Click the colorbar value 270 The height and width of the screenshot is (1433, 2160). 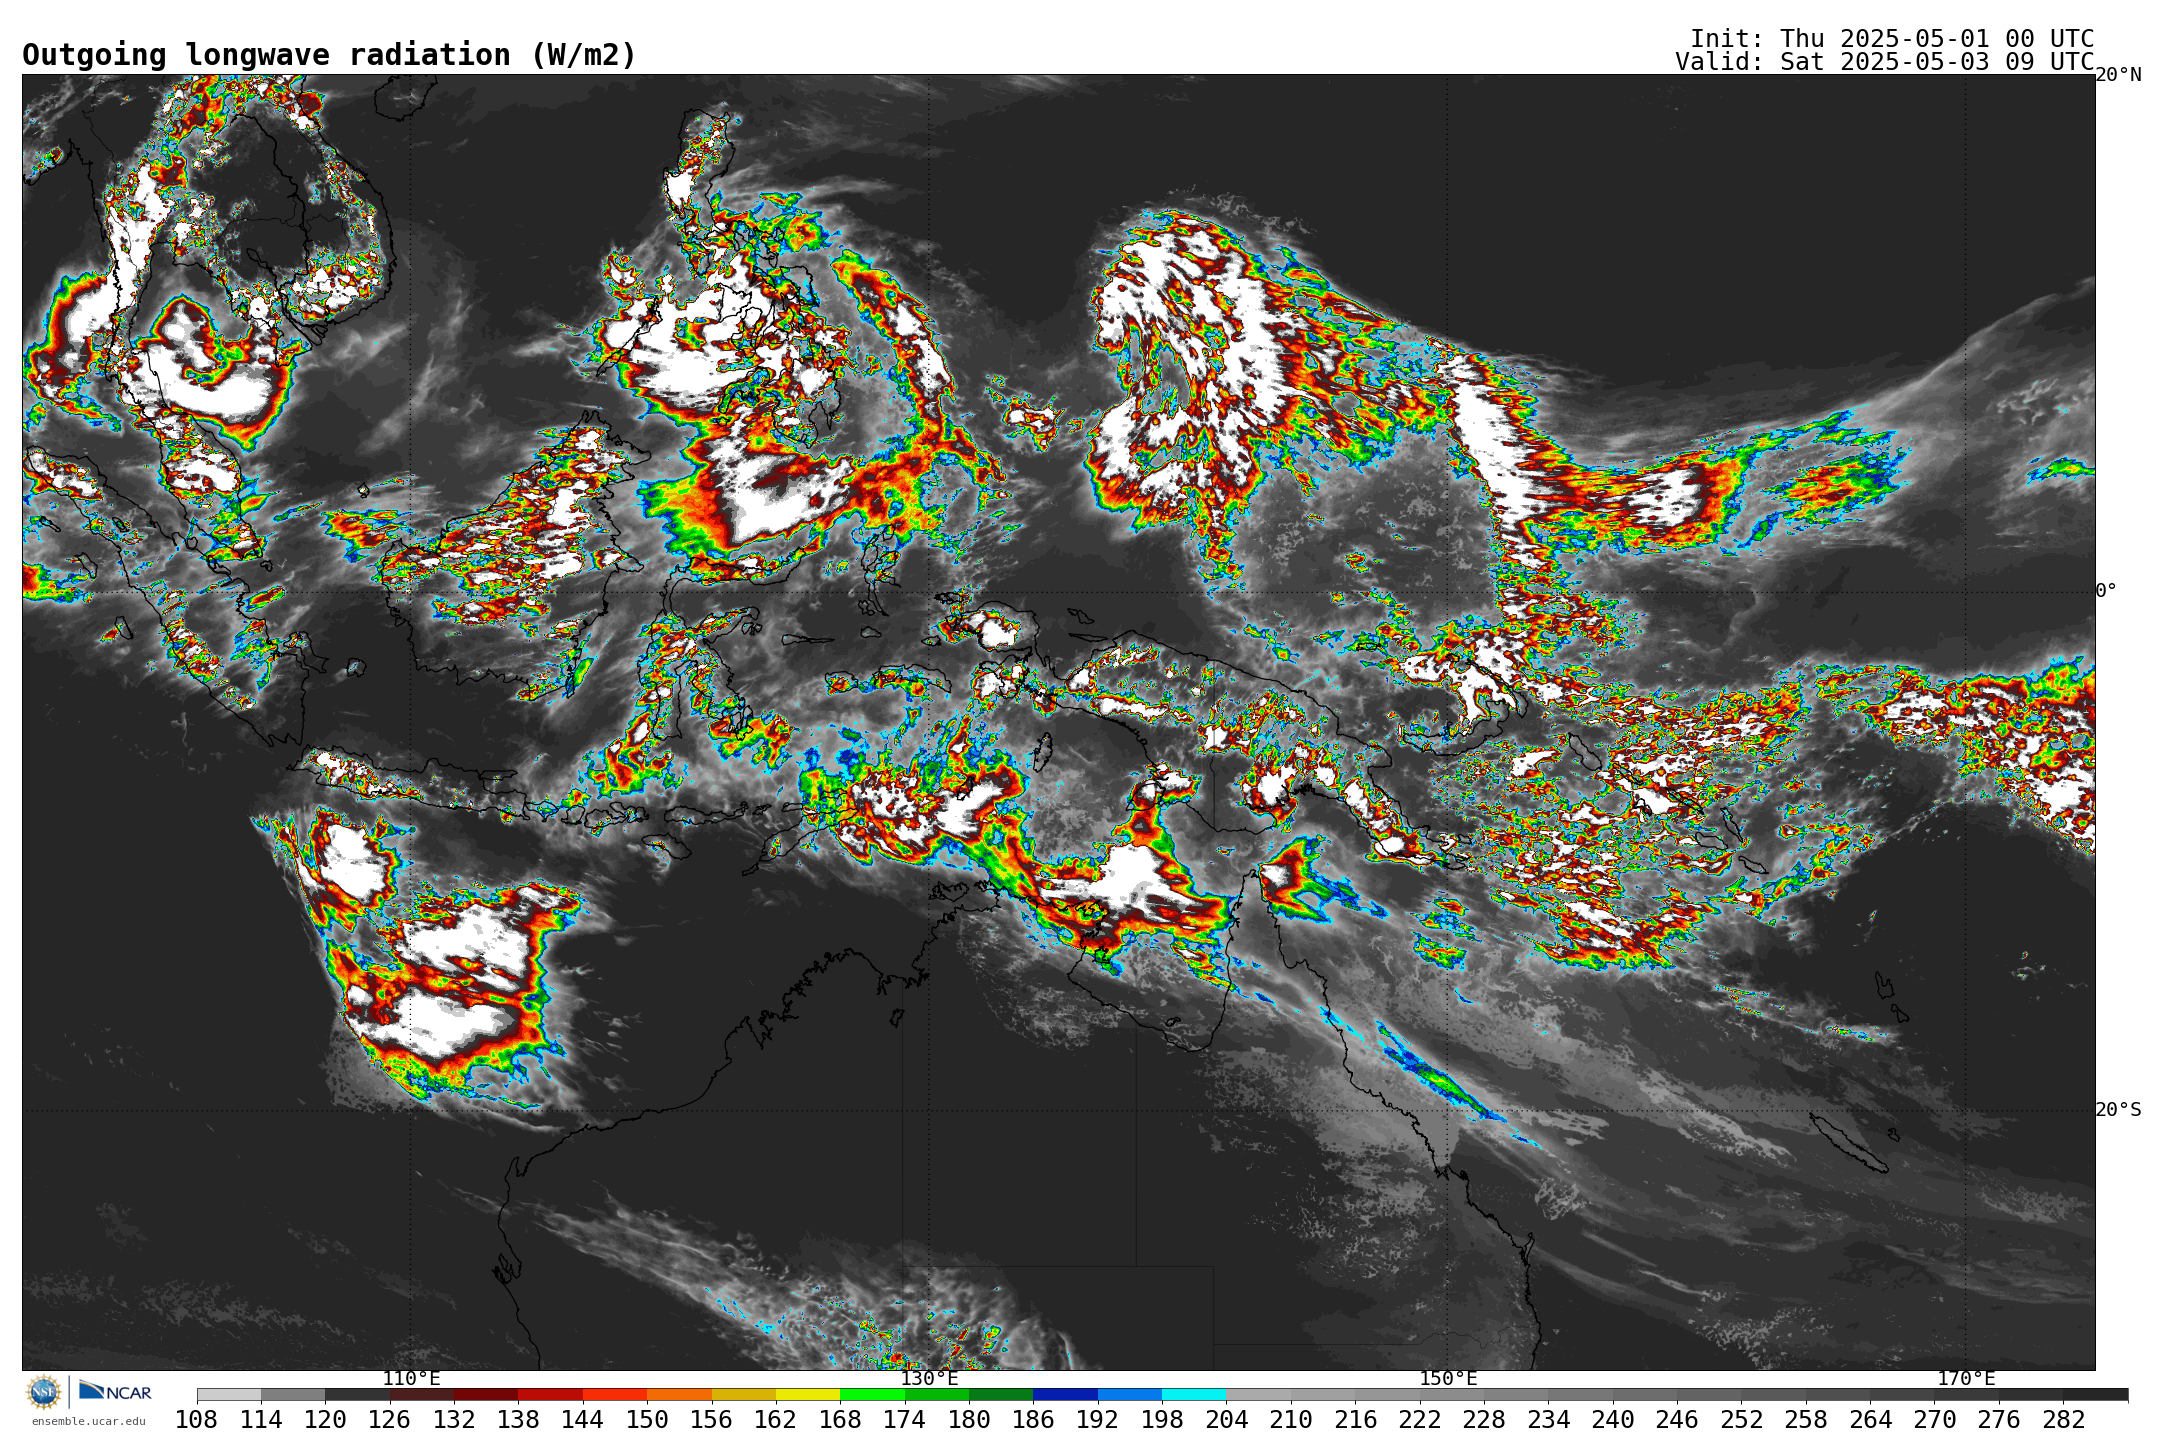1935,1420
